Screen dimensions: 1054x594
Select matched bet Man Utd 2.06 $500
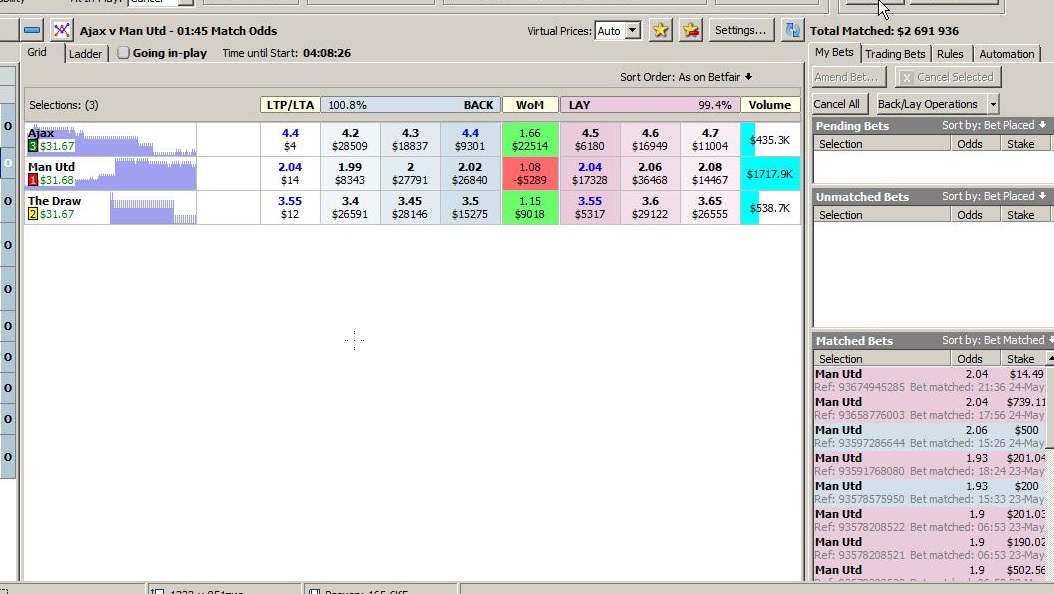pos(930,436)
